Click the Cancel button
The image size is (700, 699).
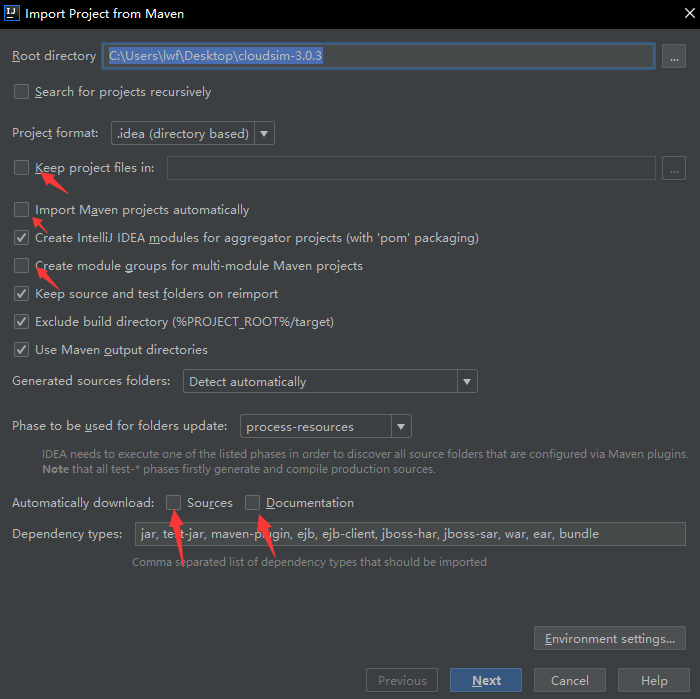[570, 680]
